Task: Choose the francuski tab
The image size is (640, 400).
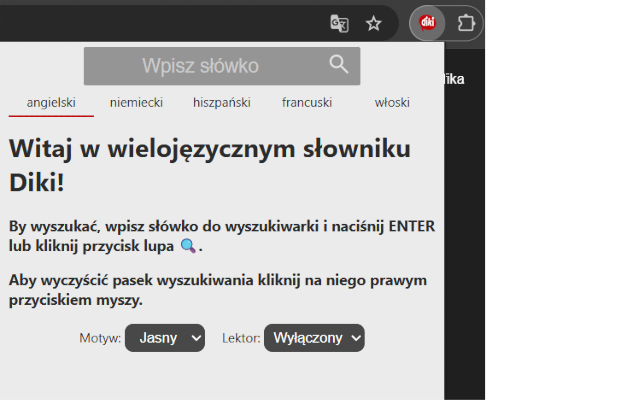Action: pyautogui.click(x=307, y=102)
